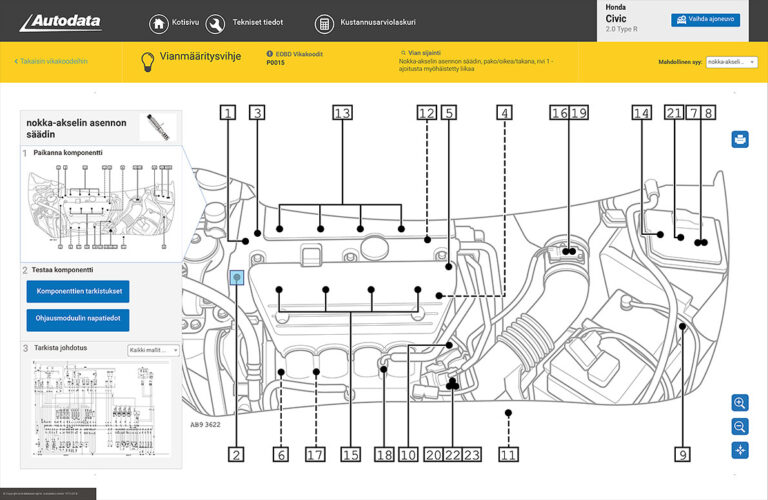Screen dimensions: 768x500
Task: Print the diagram with printer icon
Action: [x=740, y=139]
